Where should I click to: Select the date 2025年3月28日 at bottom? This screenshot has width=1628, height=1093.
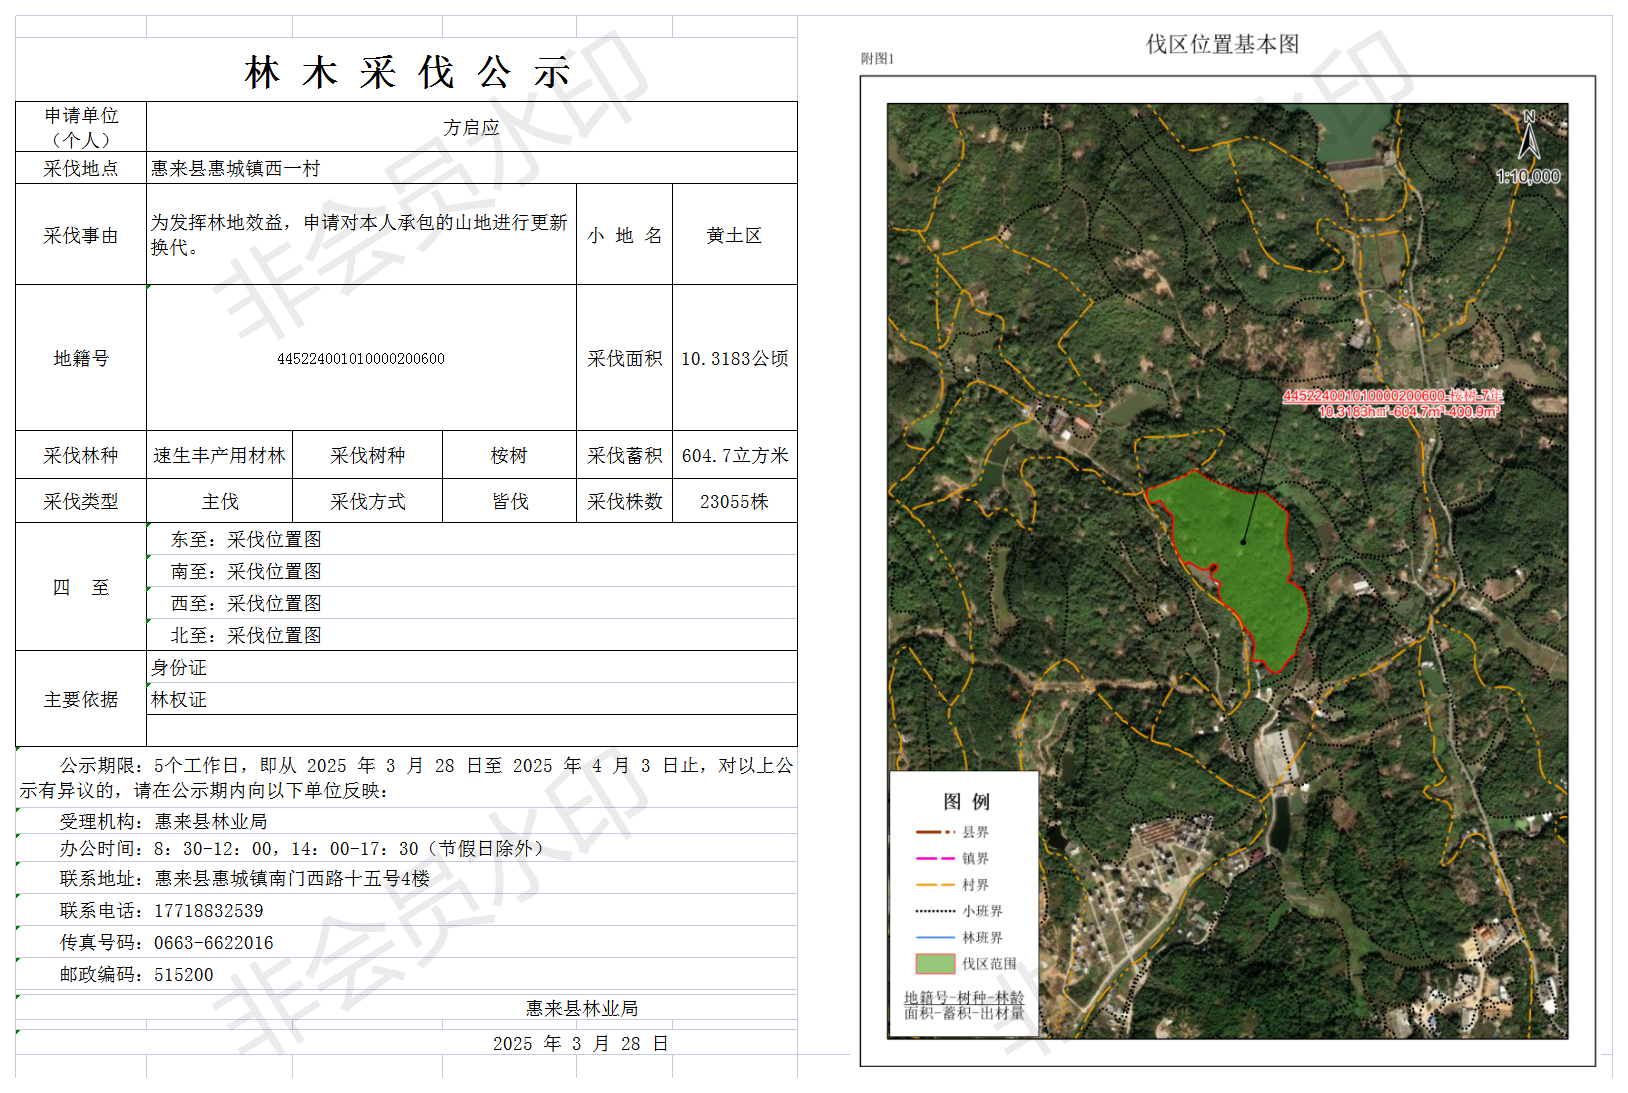tap(581, 1043)
